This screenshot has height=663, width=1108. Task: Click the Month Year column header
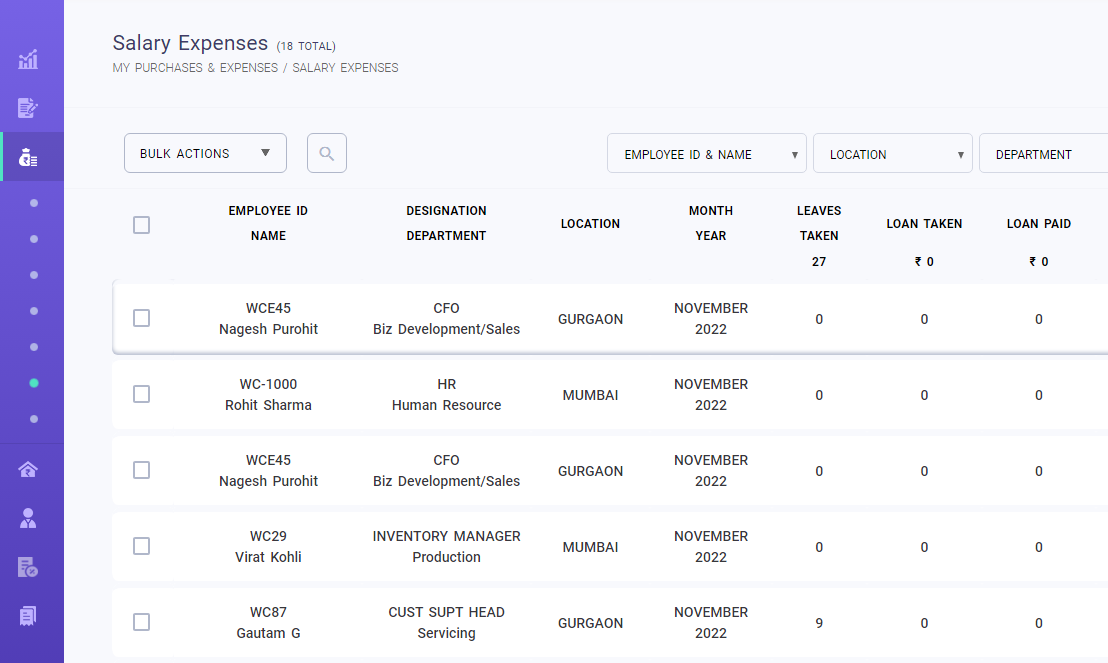(x=710, y=223)
